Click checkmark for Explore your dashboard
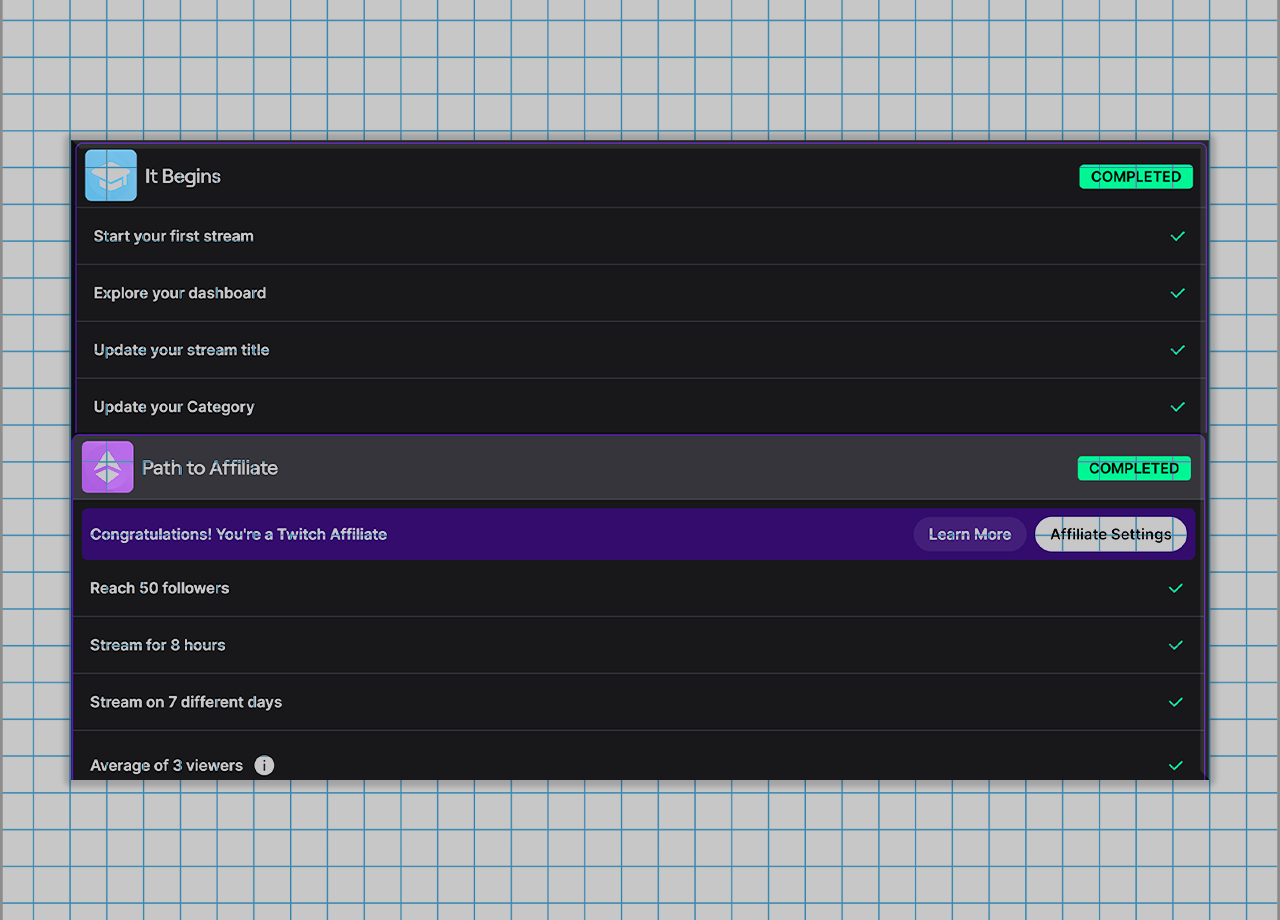1280x920 pixels. pos(1178,293)
